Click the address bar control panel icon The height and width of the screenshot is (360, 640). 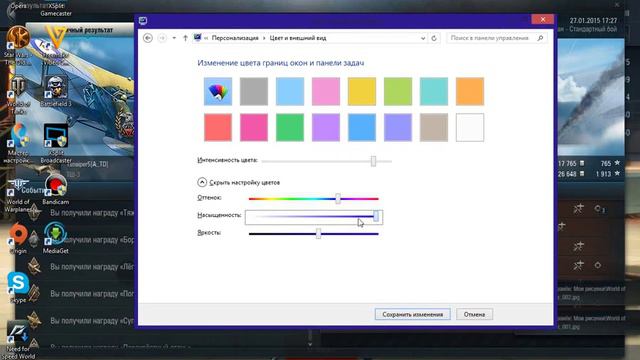(198, 38)
